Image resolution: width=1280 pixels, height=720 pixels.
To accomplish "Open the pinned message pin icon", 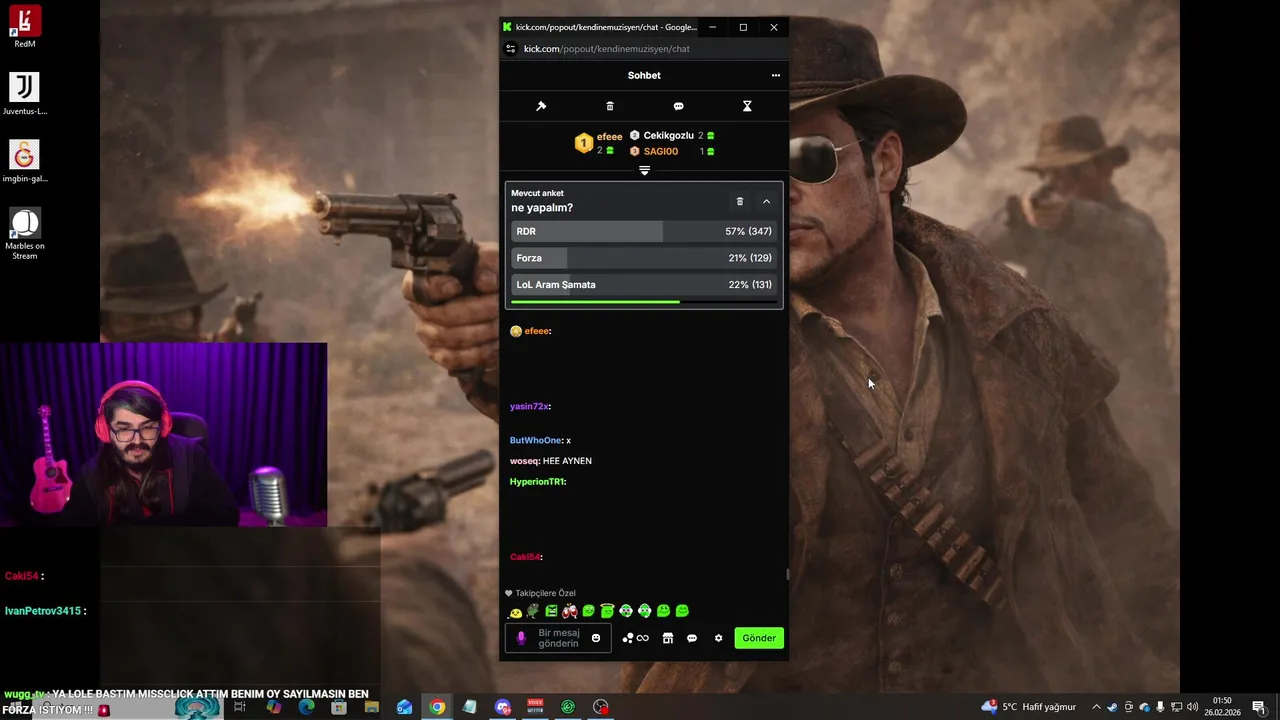I will pos(541,106).
